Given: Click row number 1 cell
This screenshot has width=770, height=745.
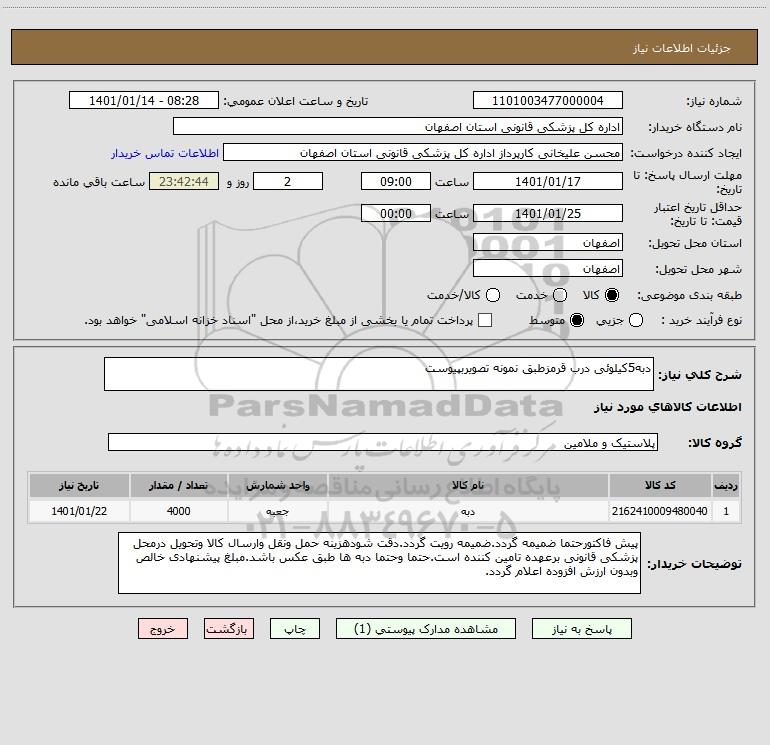Looking at the screenshot, I should click(x=726, y=511).
